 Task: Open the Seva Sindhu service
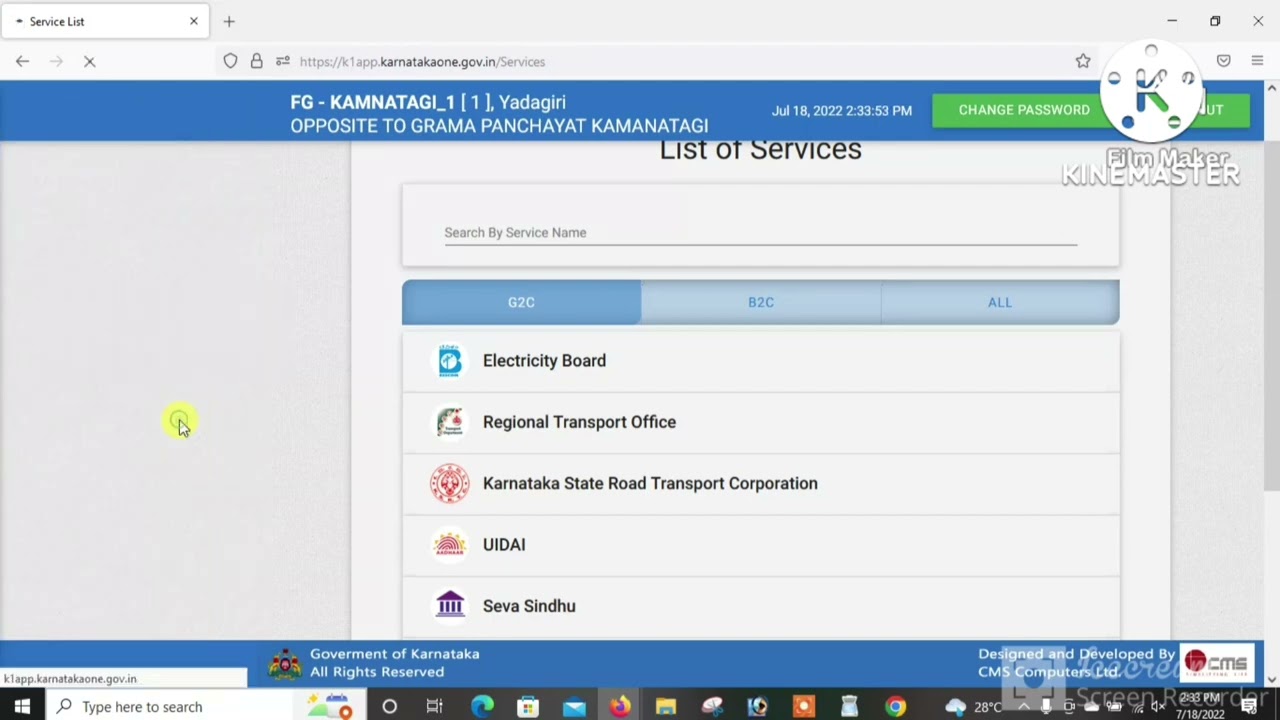[760, 606]
